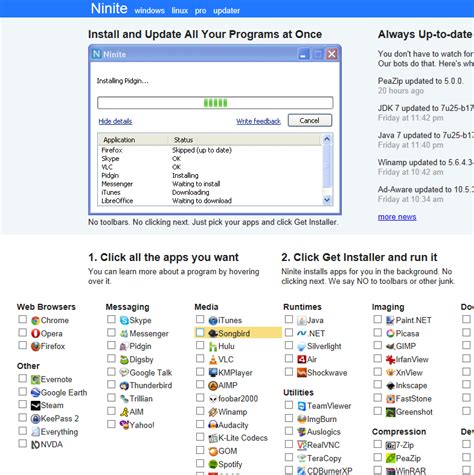Click the Inkscape label
The height and width of the screenshot is (475, 474).
point(411,386)
